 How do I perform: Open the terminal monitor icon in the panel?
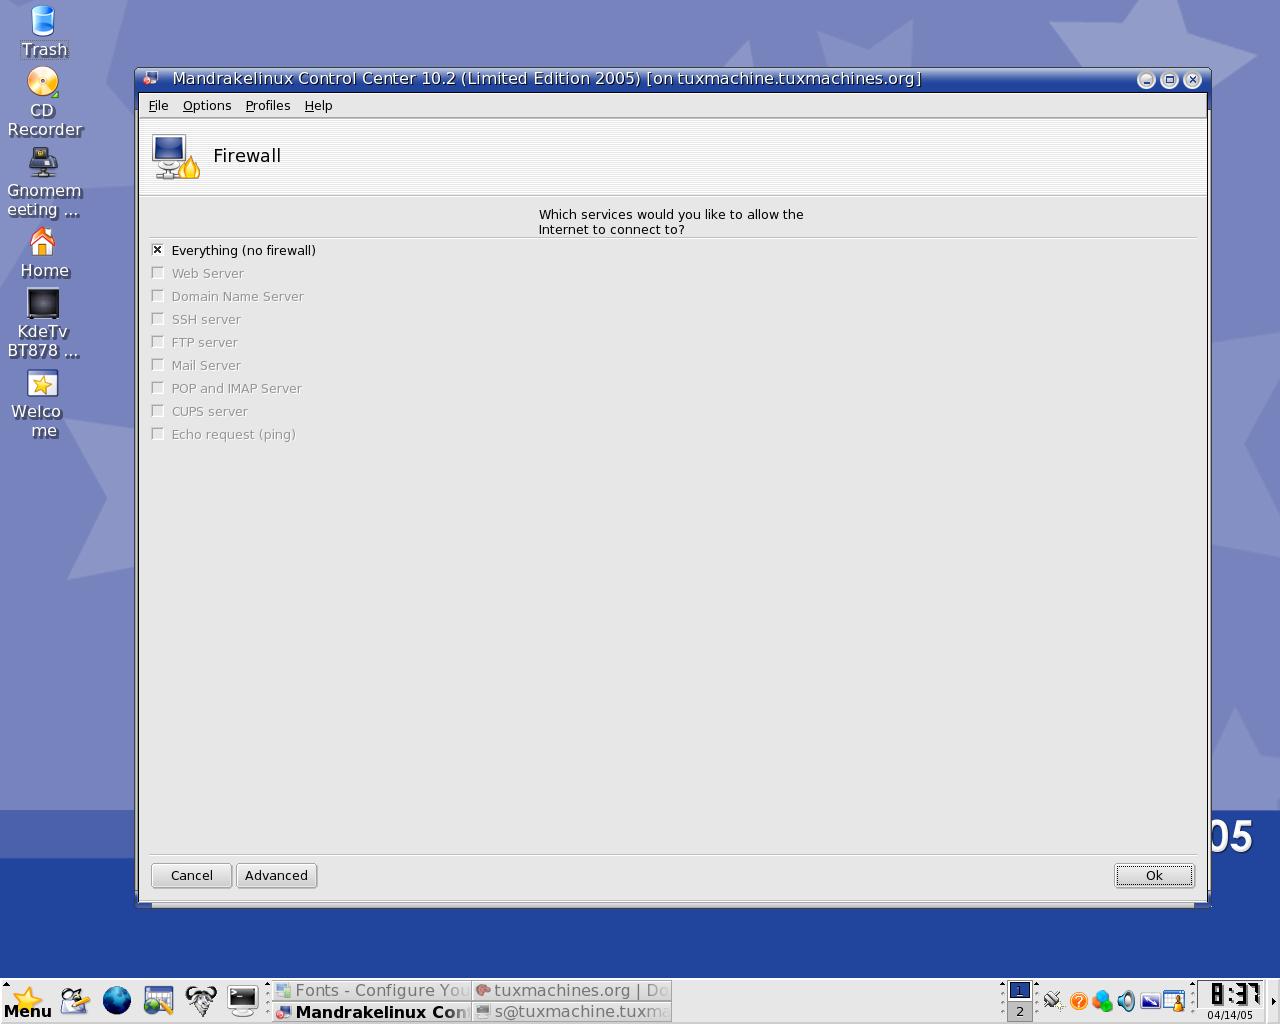click(x=243, y=1000)
